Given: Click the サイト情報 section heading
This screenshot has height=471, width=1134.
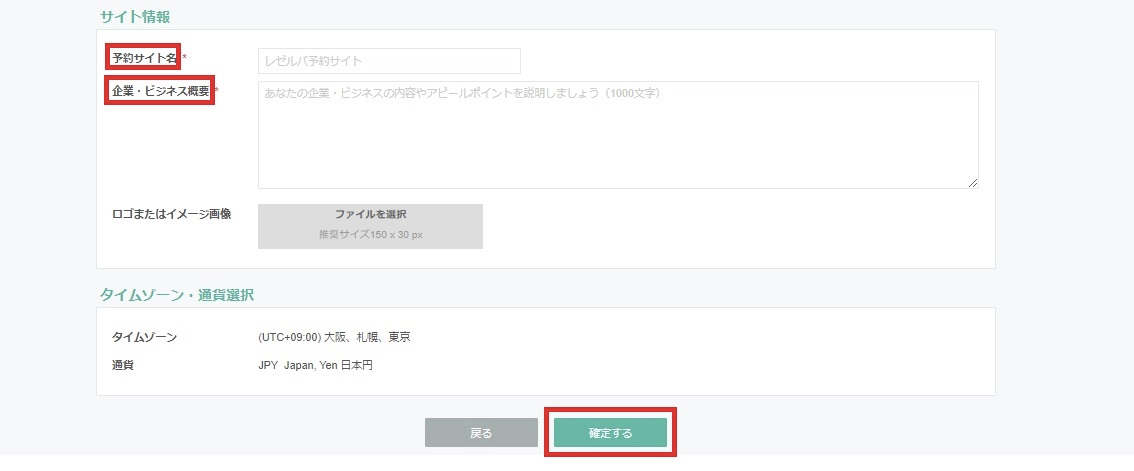Looking at the screenshot, I should (135, 17).
